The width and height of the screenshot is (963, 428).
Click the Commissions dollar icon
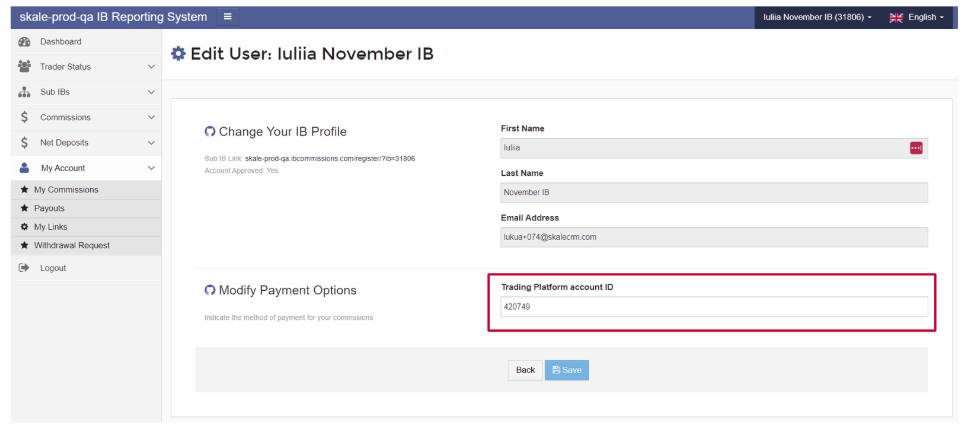[x=24, y=117]
